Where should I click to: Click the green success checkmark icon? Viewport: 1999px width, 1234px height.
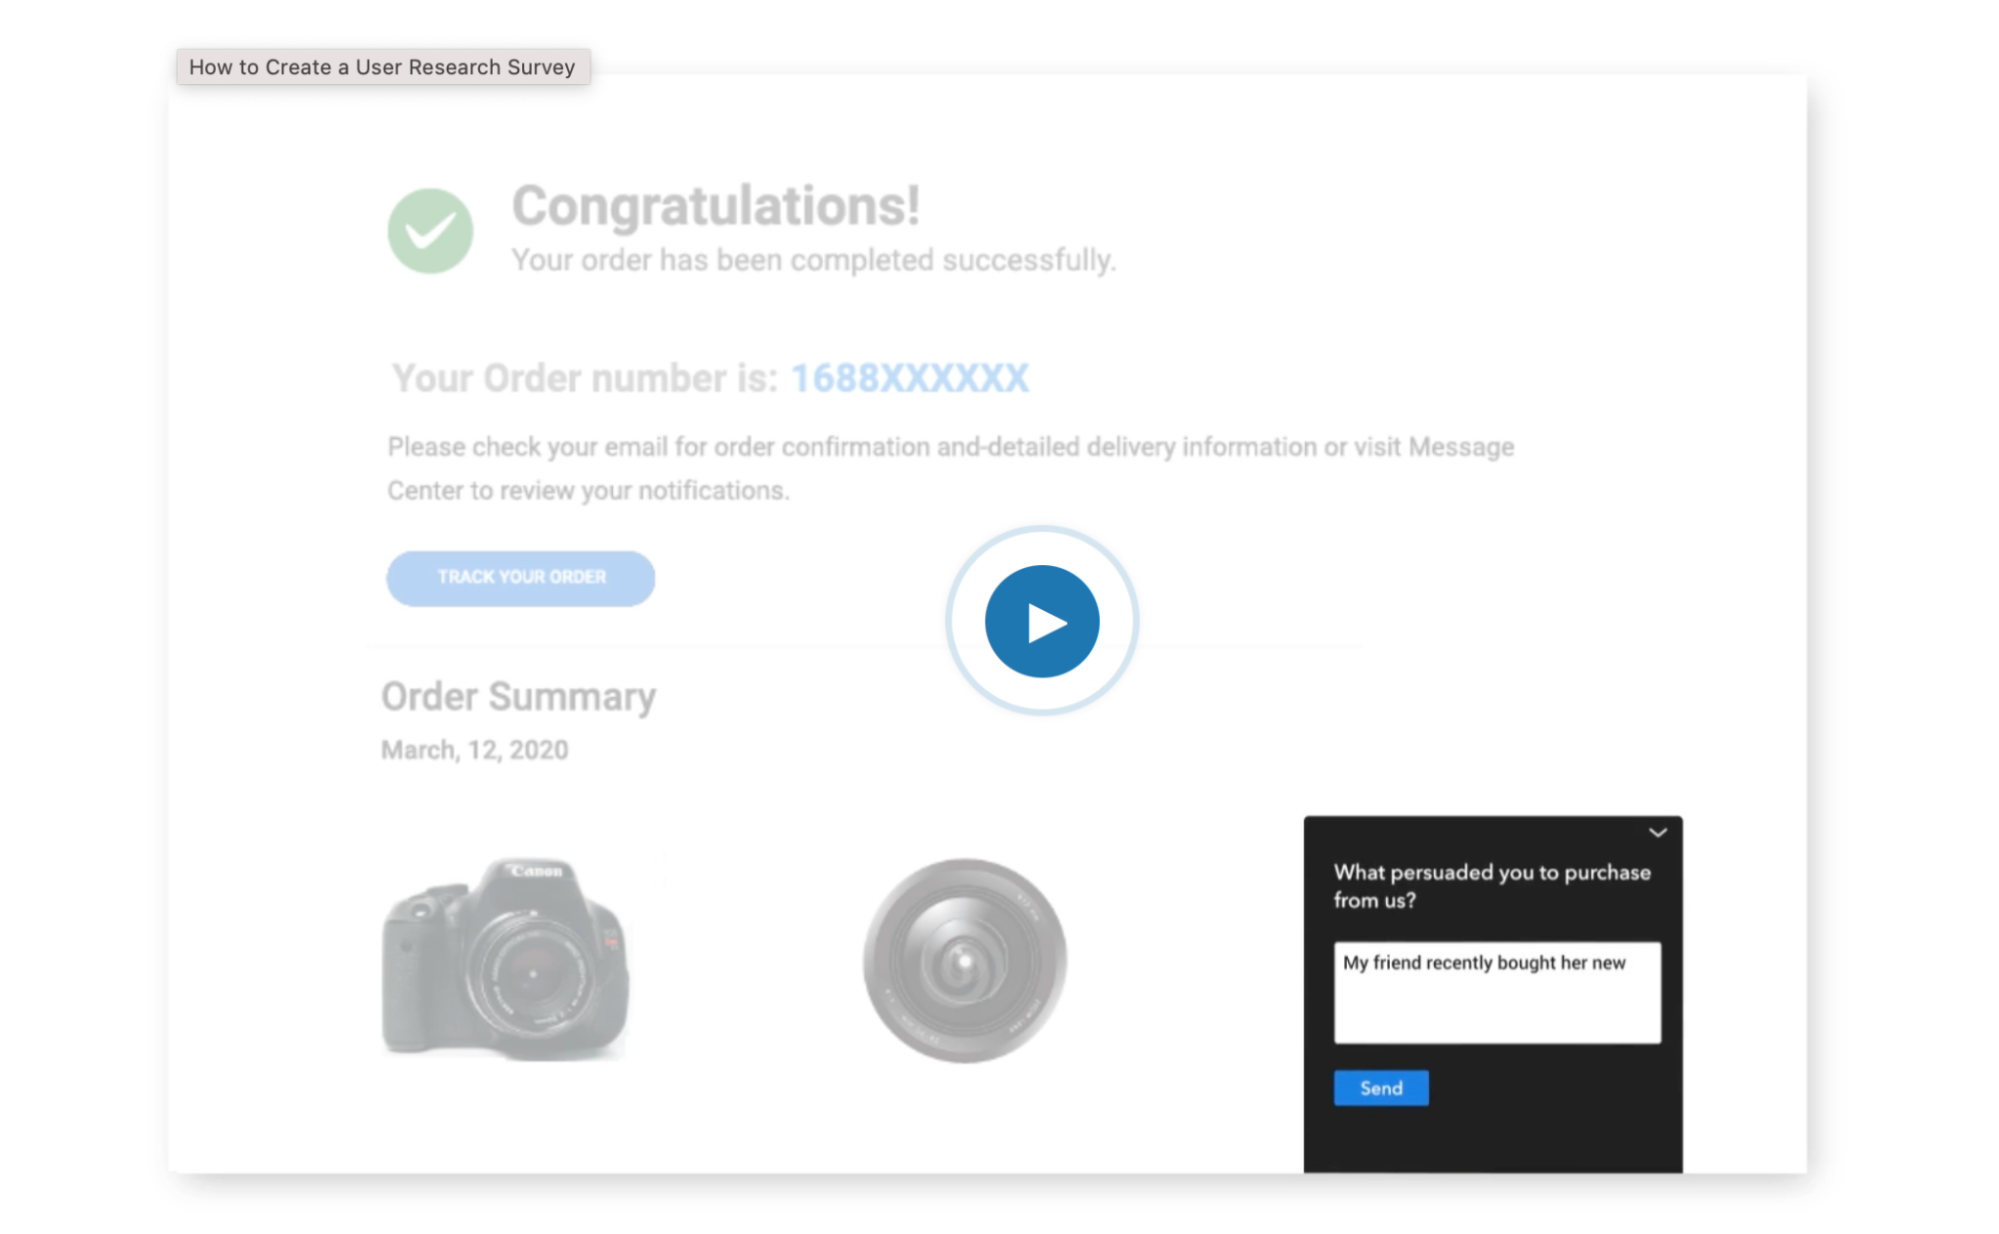point(430,229)
